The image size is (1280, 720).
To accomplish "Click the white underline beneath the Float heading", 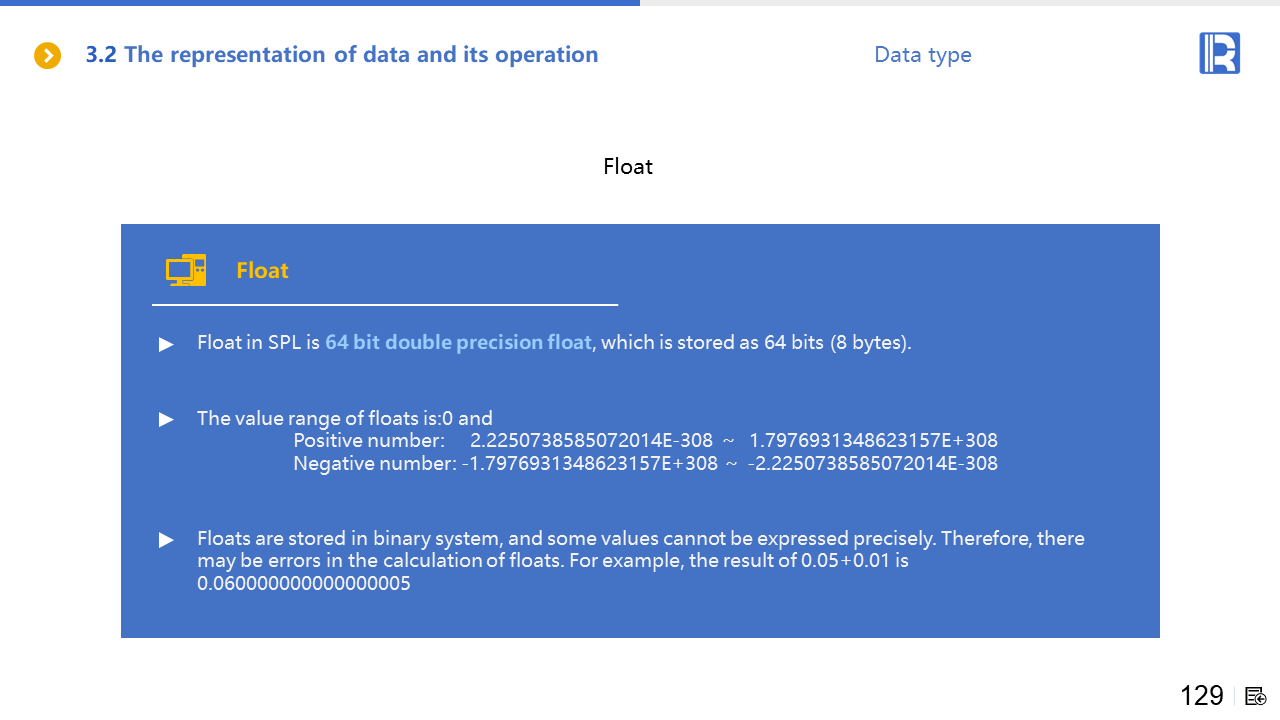I will pyautogui.click(x=385, y=304).
